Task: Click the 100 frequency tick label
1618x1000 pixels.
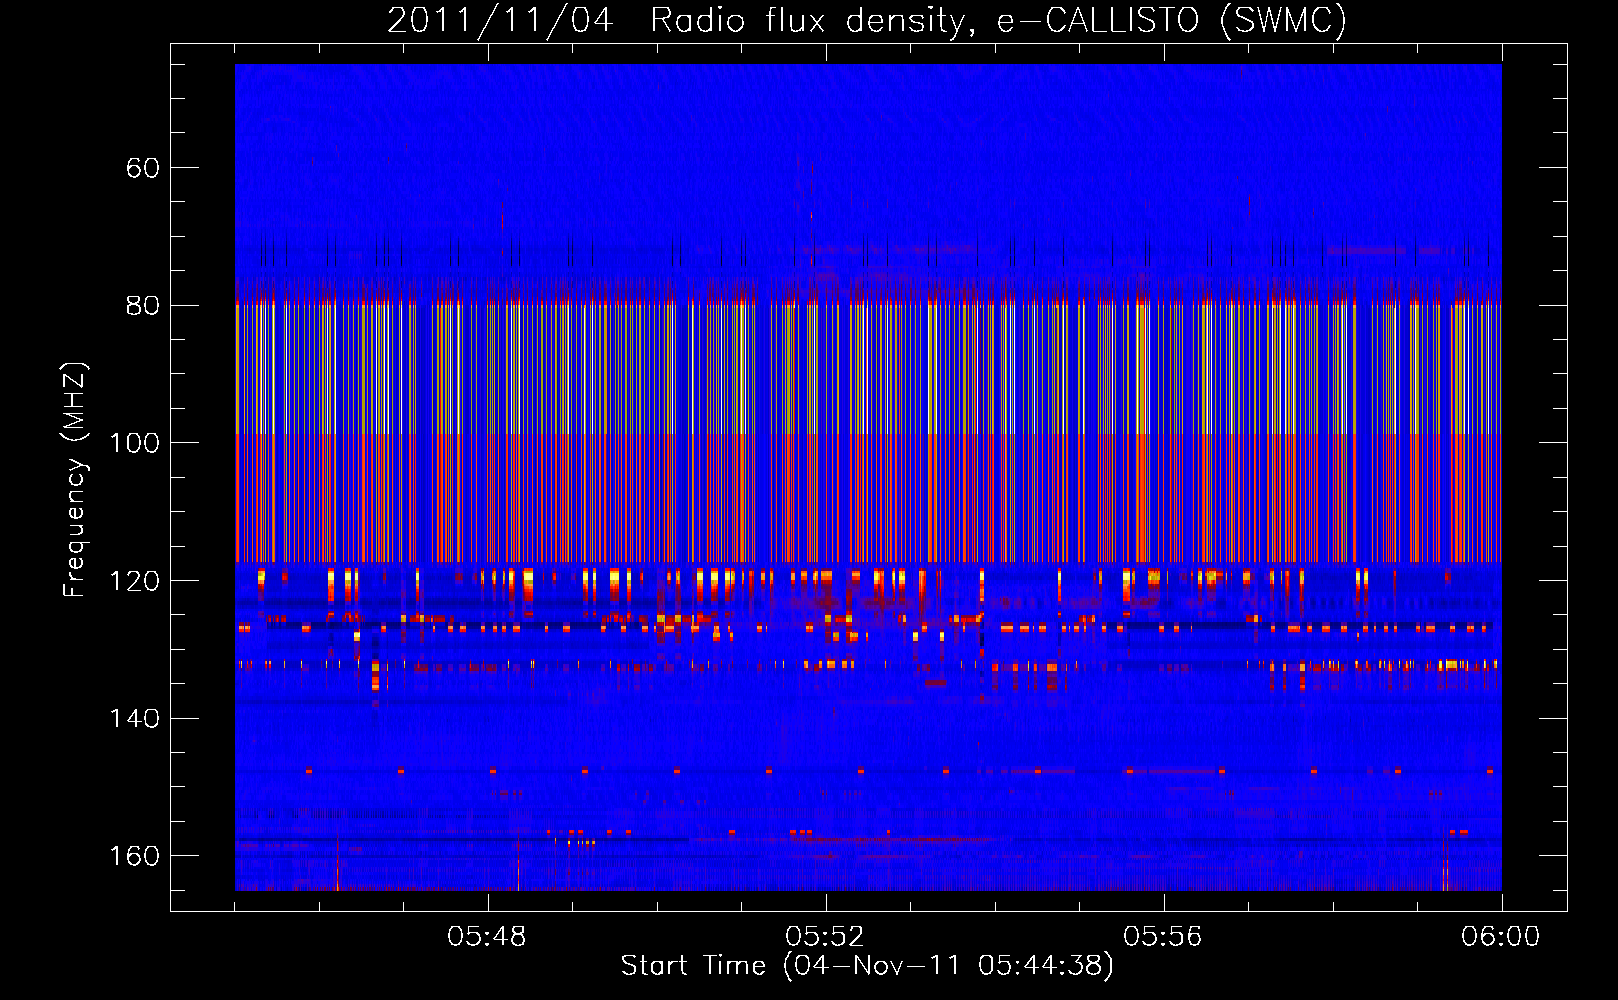Action: pos(135,443)
